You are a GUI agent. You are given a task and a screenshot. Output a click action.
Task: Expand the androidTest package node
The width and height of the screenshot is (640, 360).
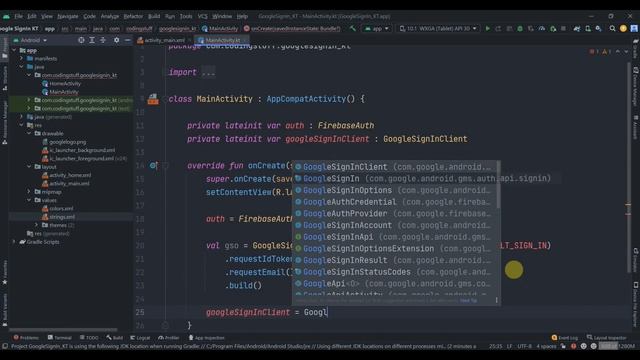coord(29,100)
